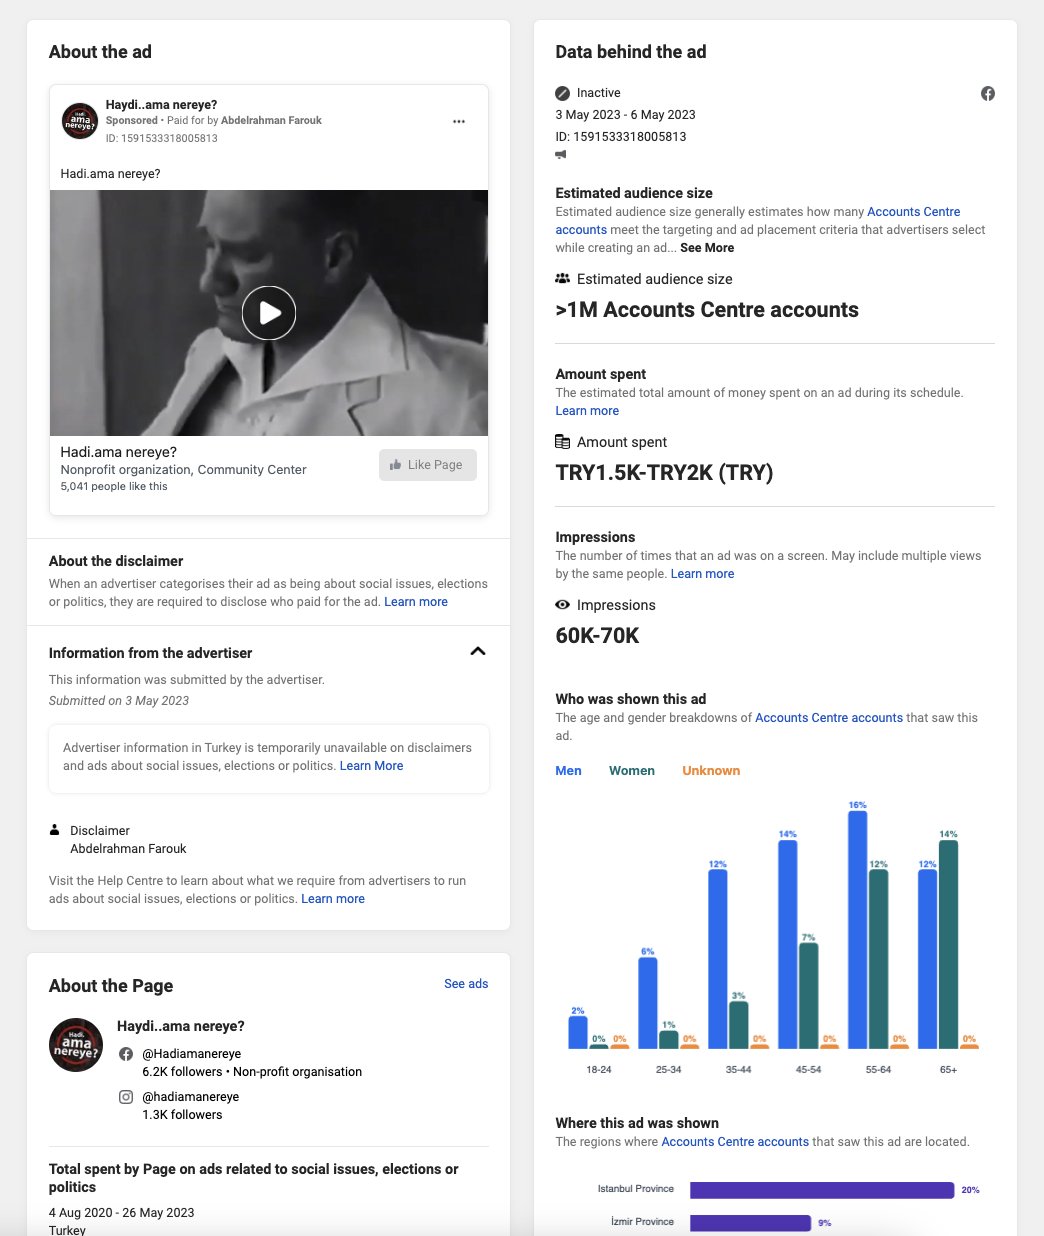Click the Inactive status icon
The image size is (1044, 1236).
(563, 93)
